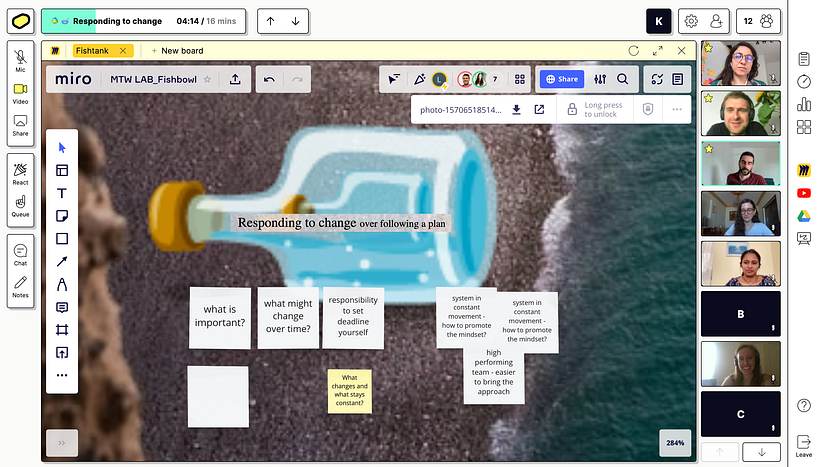The height and width of the screenshot is (467, 820).
Task: Reload the embedded board
Action: (634, 51)
